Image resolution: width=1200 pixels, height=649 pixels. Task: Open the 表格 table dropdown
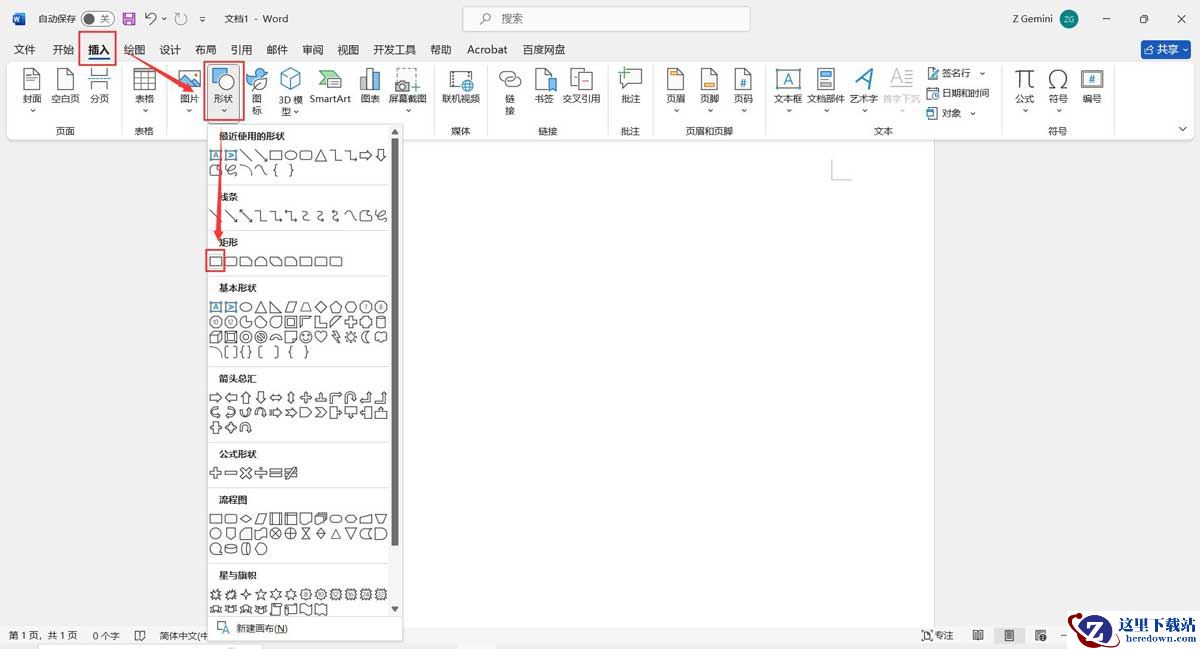[144, 91]
